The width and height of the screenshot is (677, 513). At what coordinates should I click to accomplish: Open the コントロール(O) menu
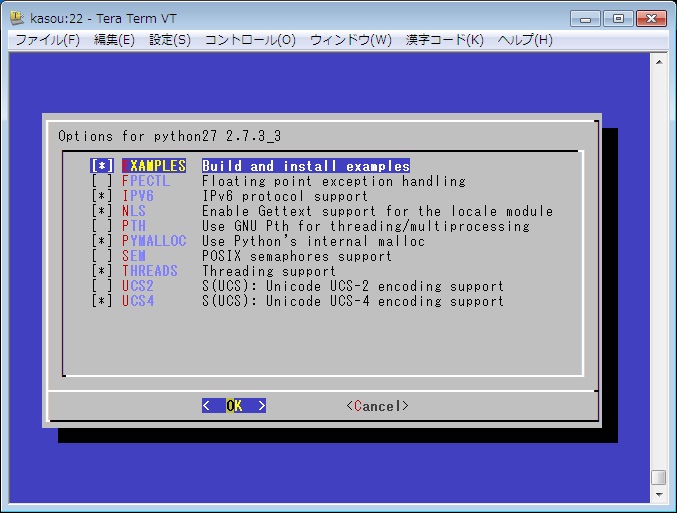click(250, 40)
